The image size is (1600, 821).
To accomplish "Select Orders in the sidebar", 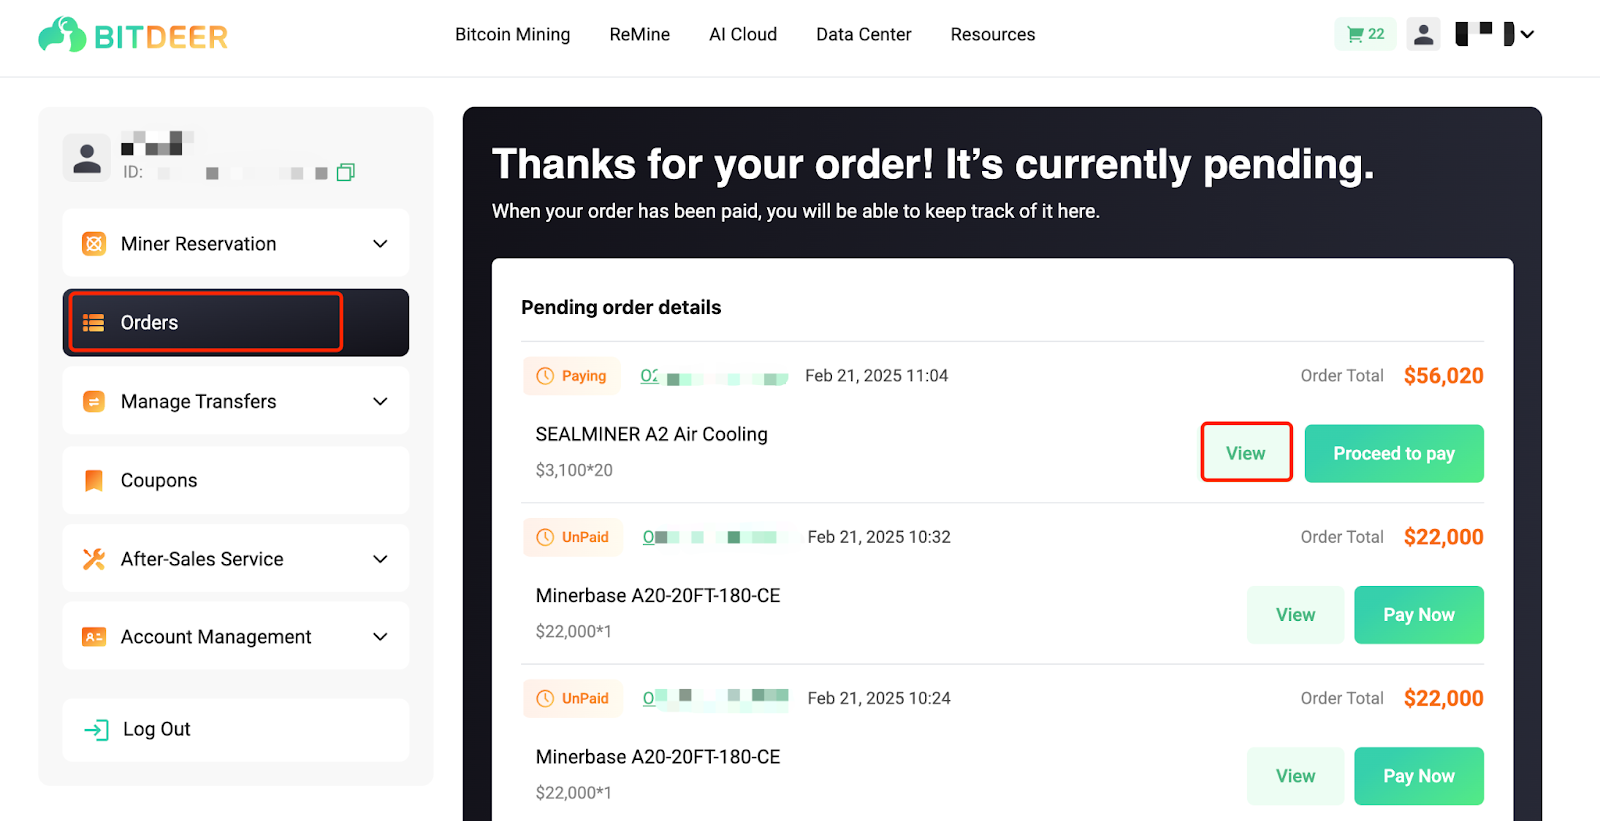I will click(x=236, y=322).
